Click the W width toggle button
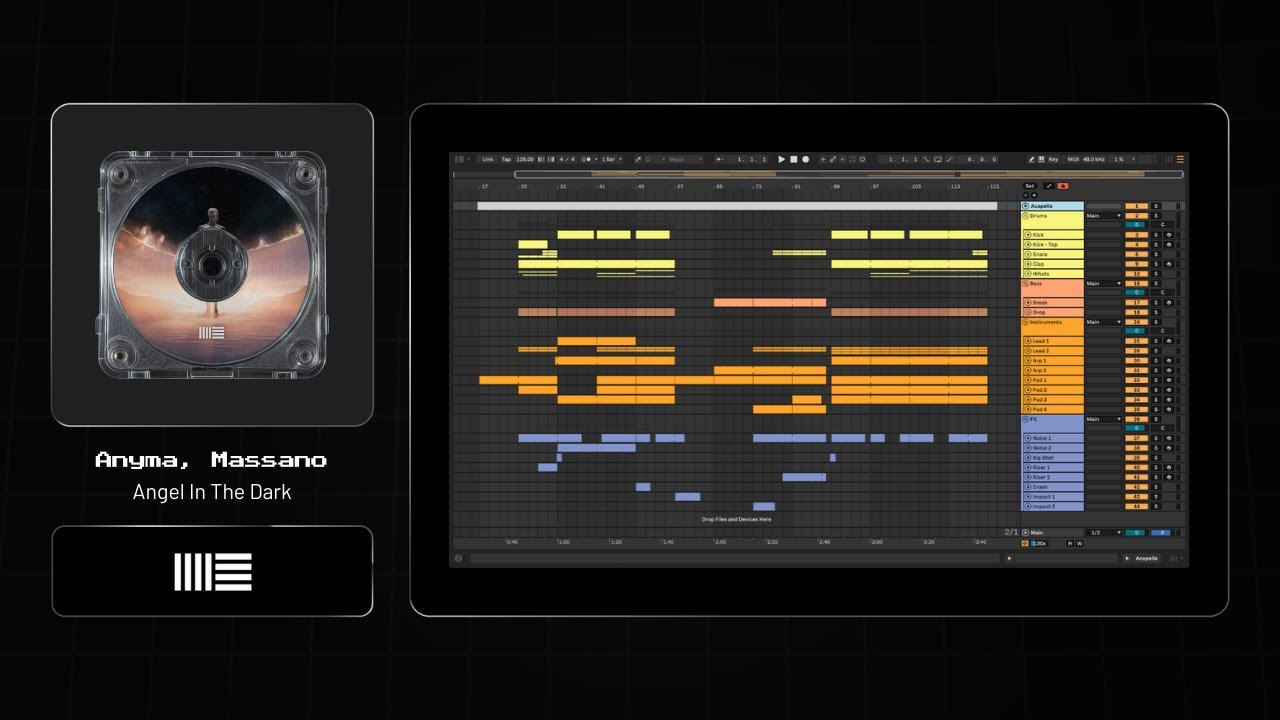1280x720 pixels. [1080, 543]
